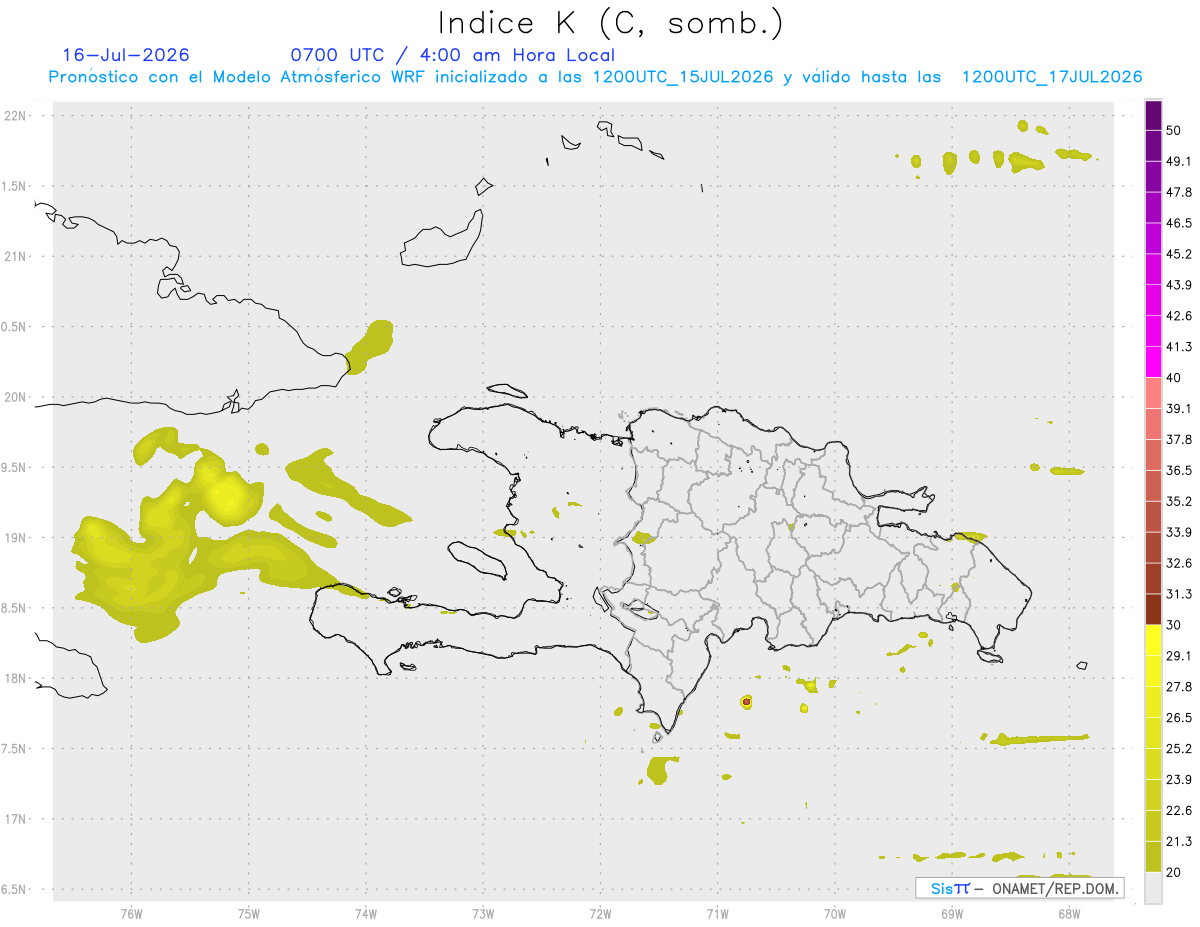Click the legend value '41.3'
Screen dimensions: 1200x927
pyautogui.click(x=1179, y=347)
